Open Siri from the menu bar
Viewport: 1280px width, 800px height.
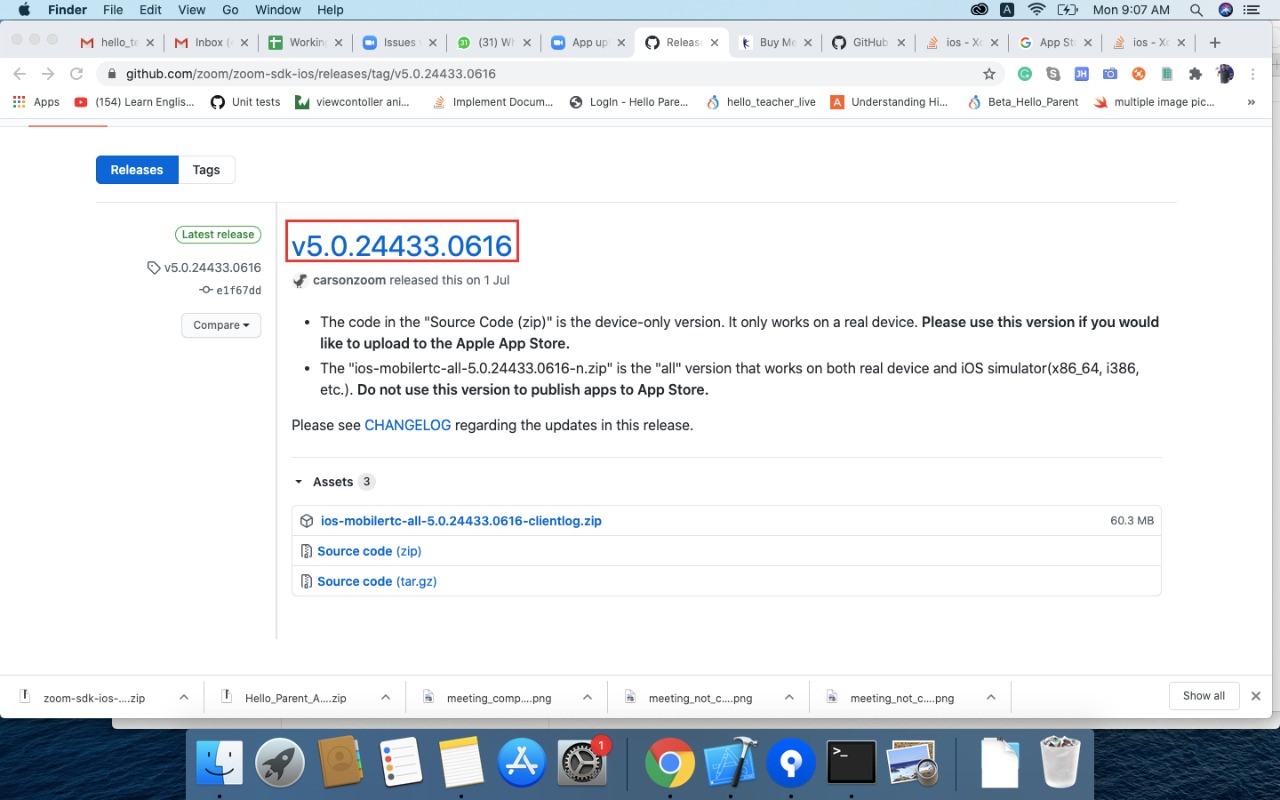coord(1226,10)
